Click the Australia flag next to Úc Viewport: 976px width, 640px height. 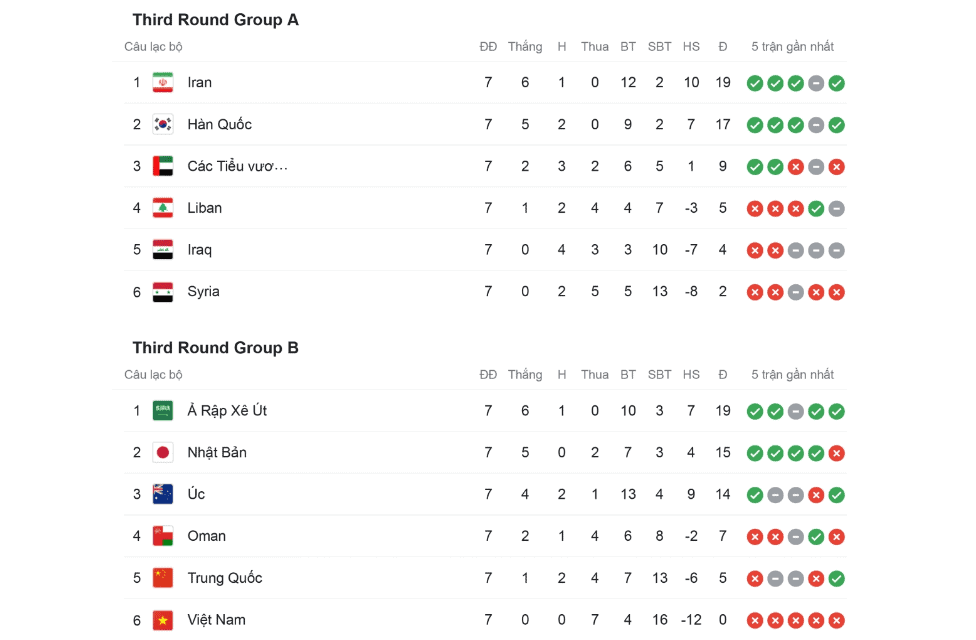[x=163, y=494]
